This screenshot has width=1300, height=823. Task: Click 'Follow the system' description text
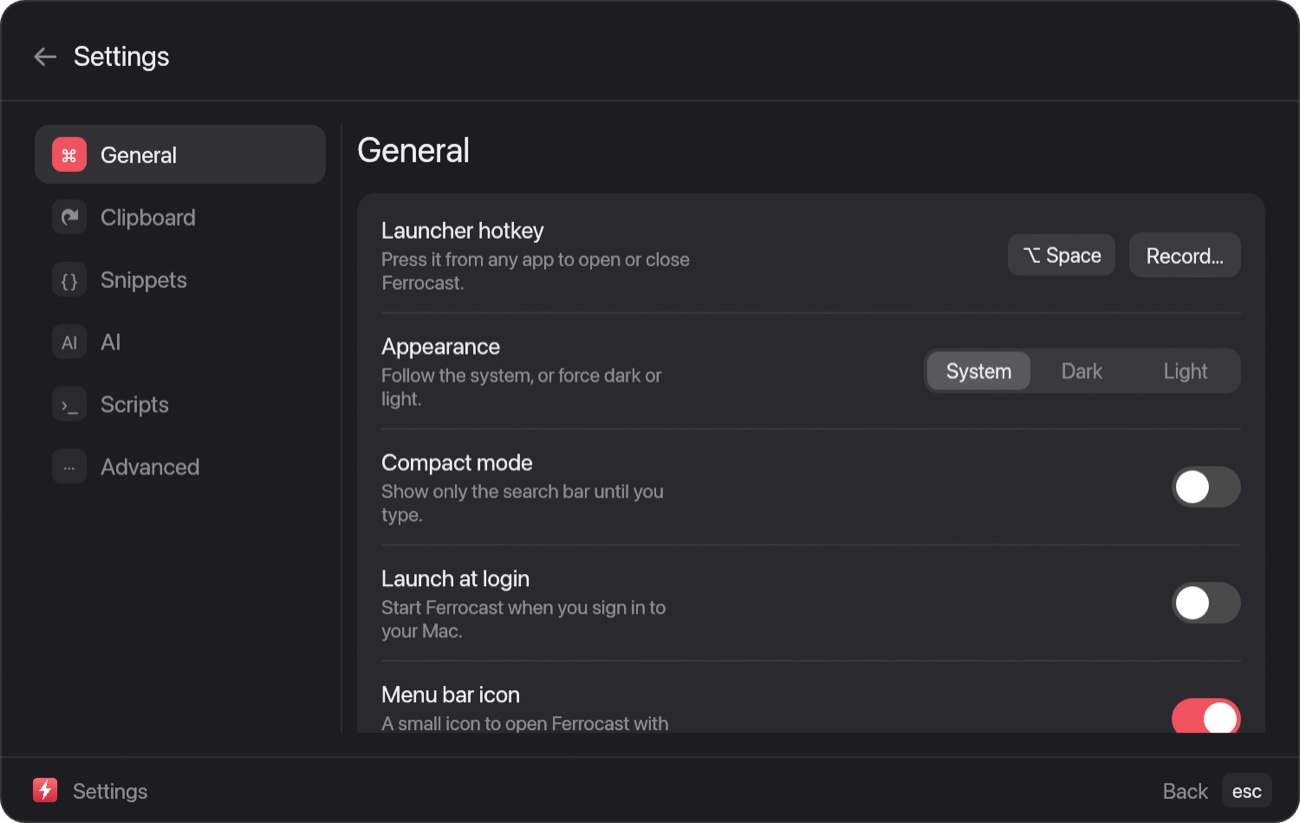coord(522,387)
